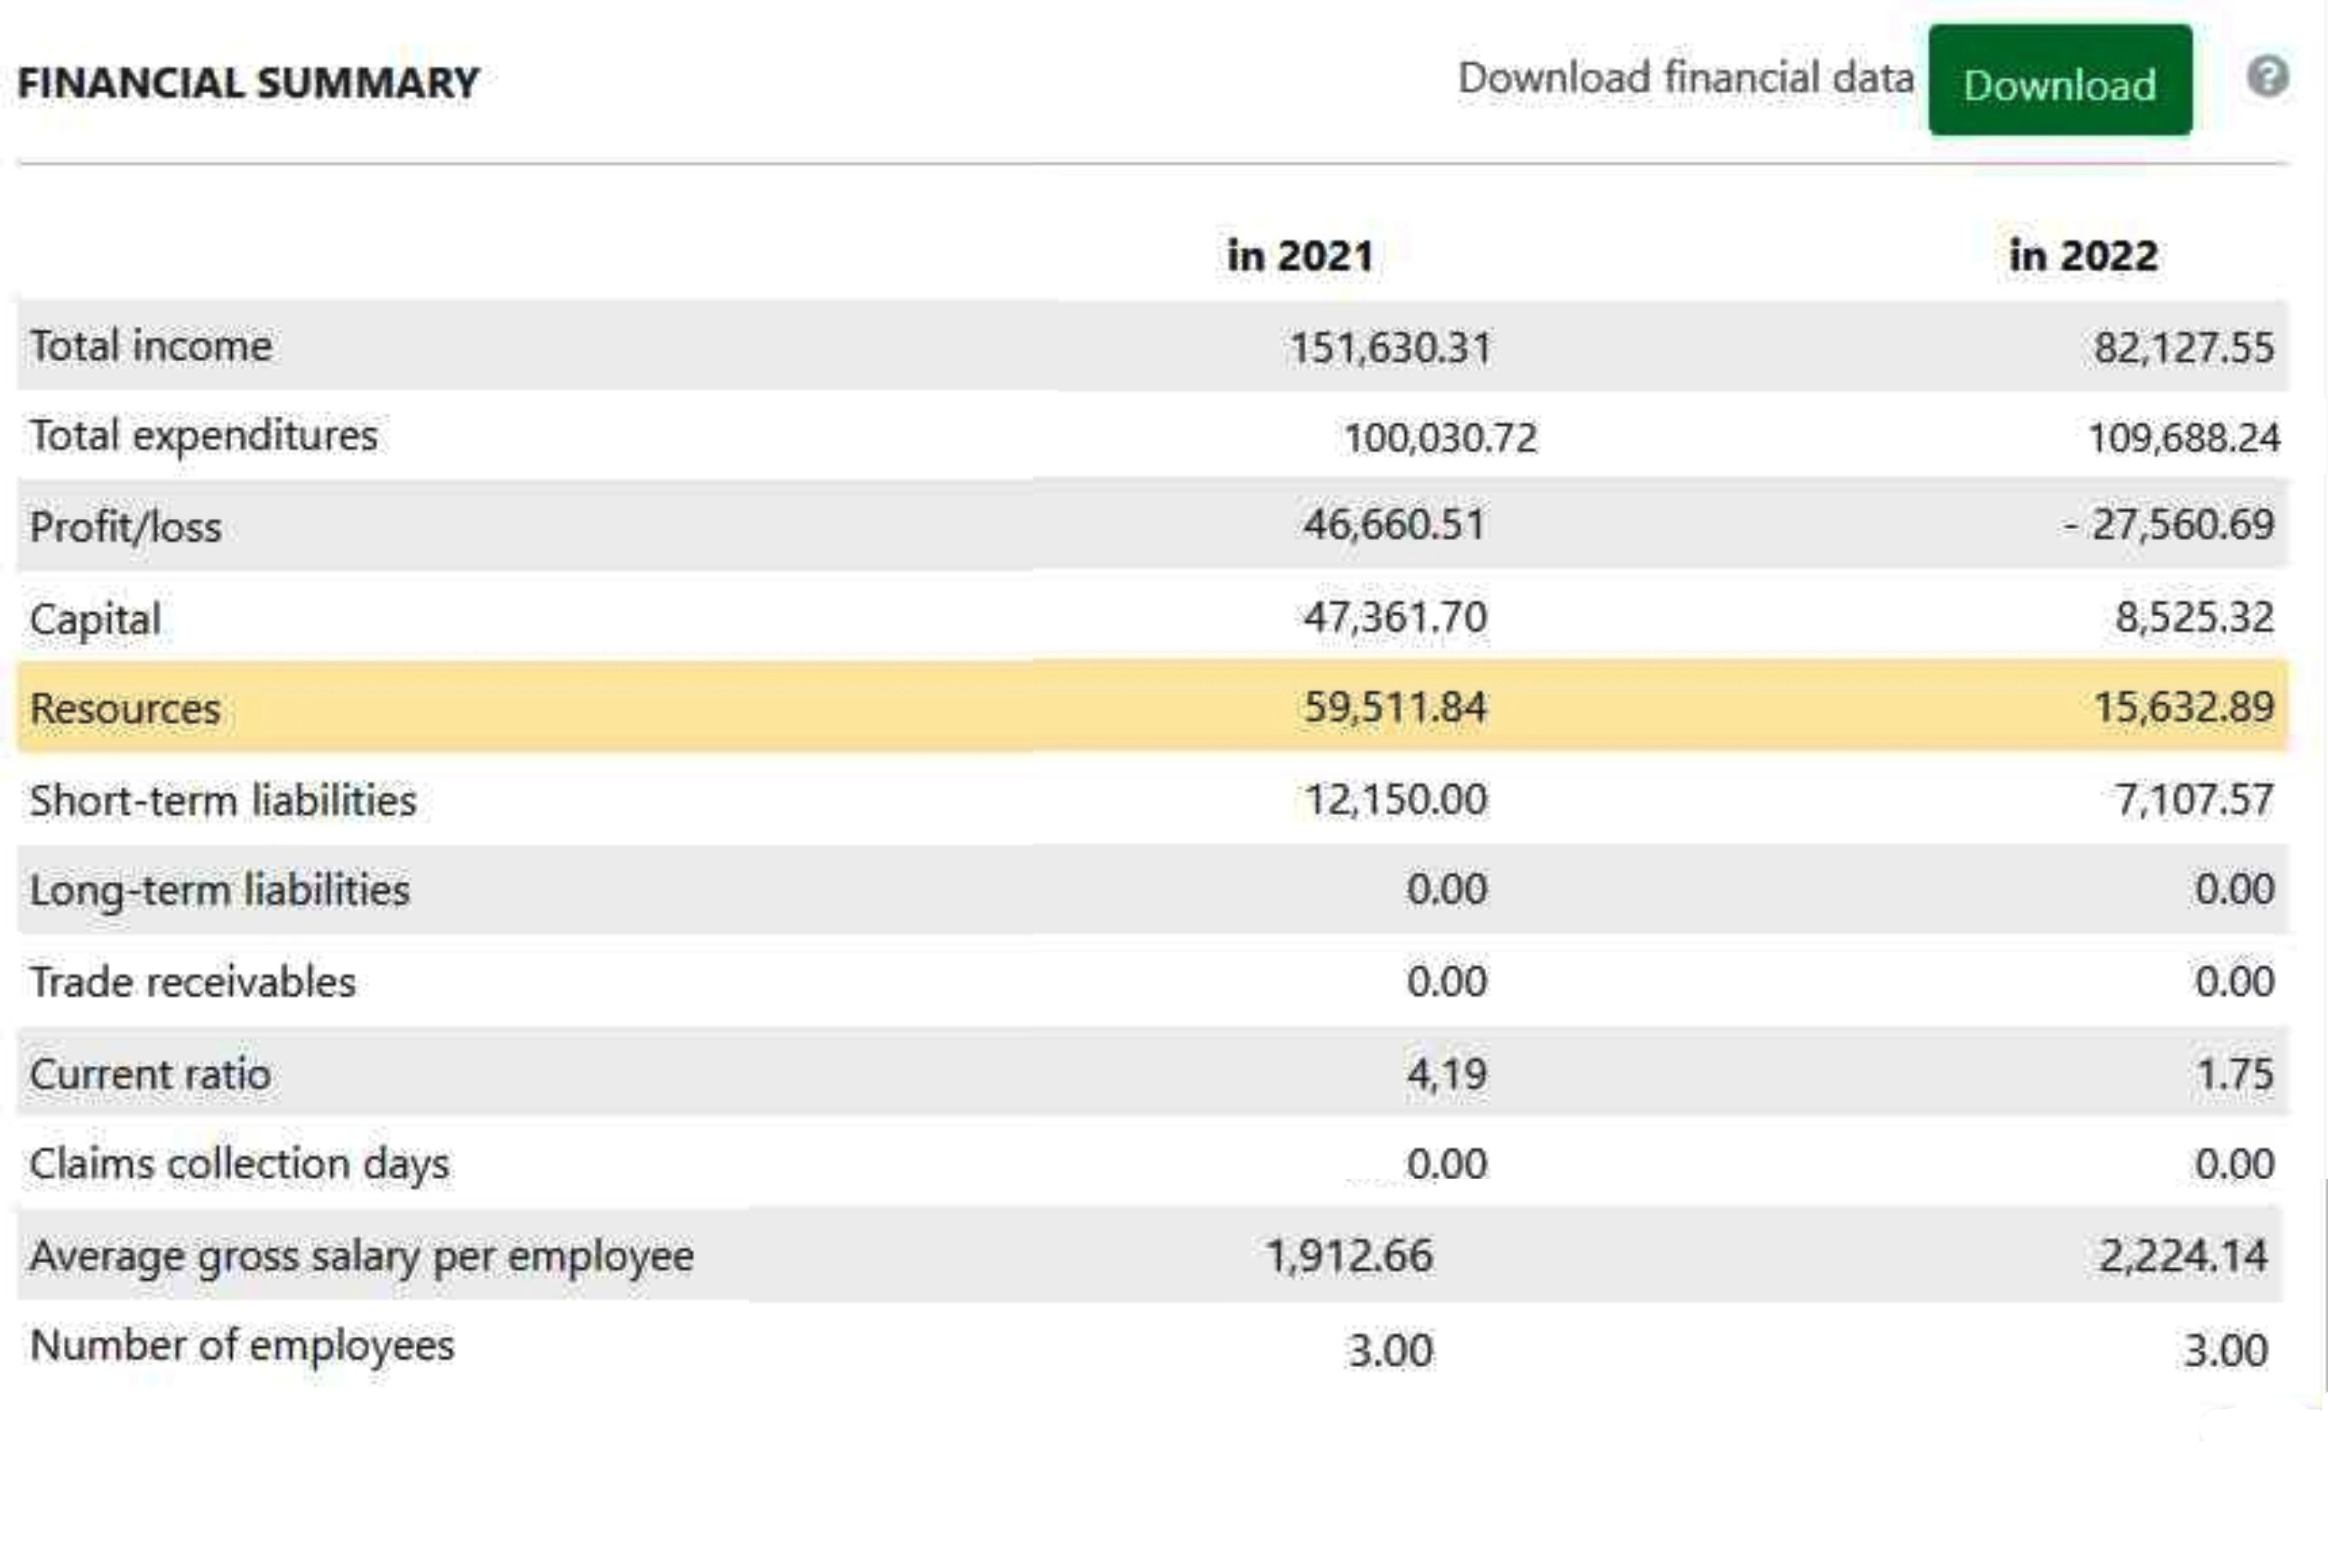Select the 'Total income' row label
Viewport: 2328px width, 1568px height.
(x=151, y=346)
